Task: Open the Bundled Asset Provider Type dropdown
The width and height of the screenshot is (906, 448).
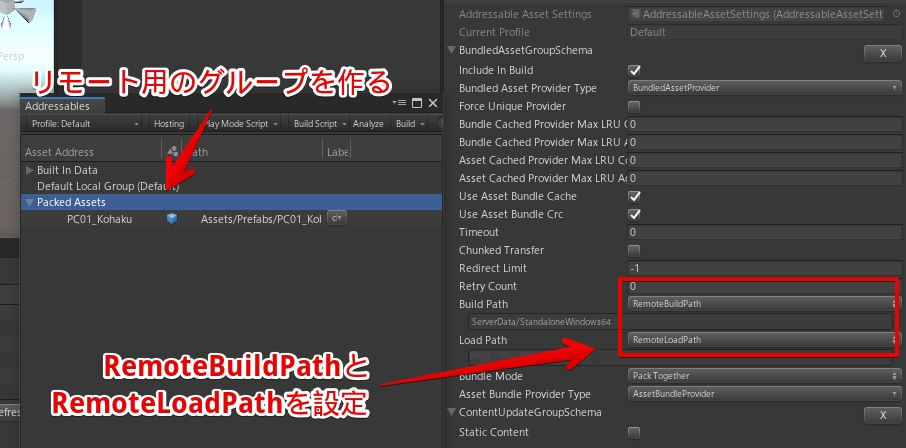Action: click(x=764, y=88)
